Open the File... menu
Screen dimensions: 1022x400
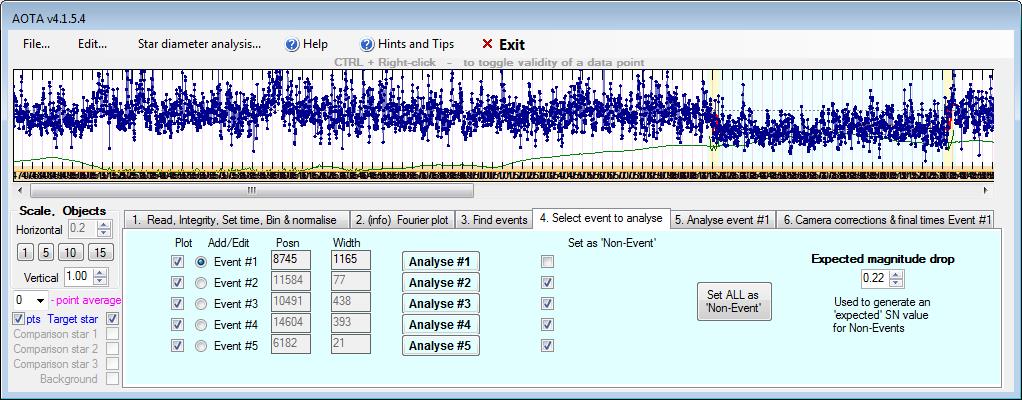[36, 44]
